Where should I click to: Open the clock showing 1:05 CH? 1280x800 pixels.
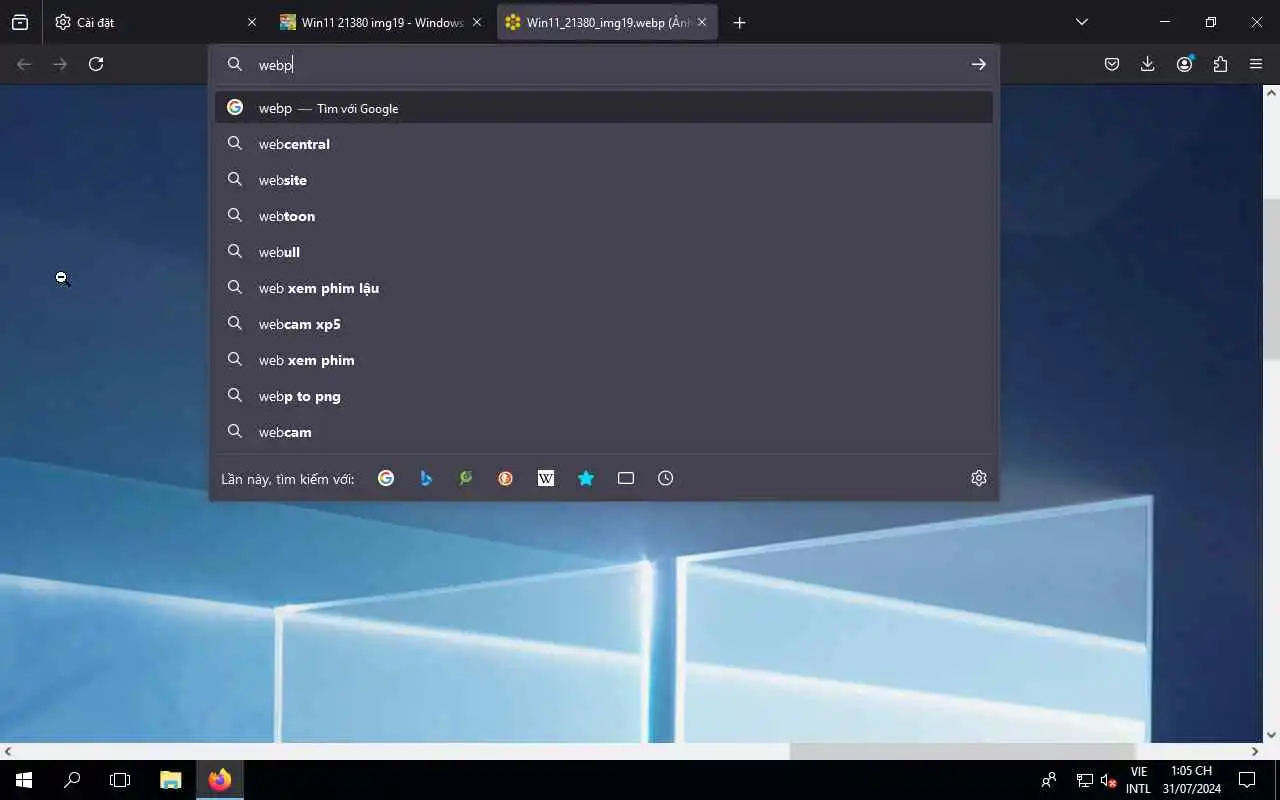pos(1191,780)
